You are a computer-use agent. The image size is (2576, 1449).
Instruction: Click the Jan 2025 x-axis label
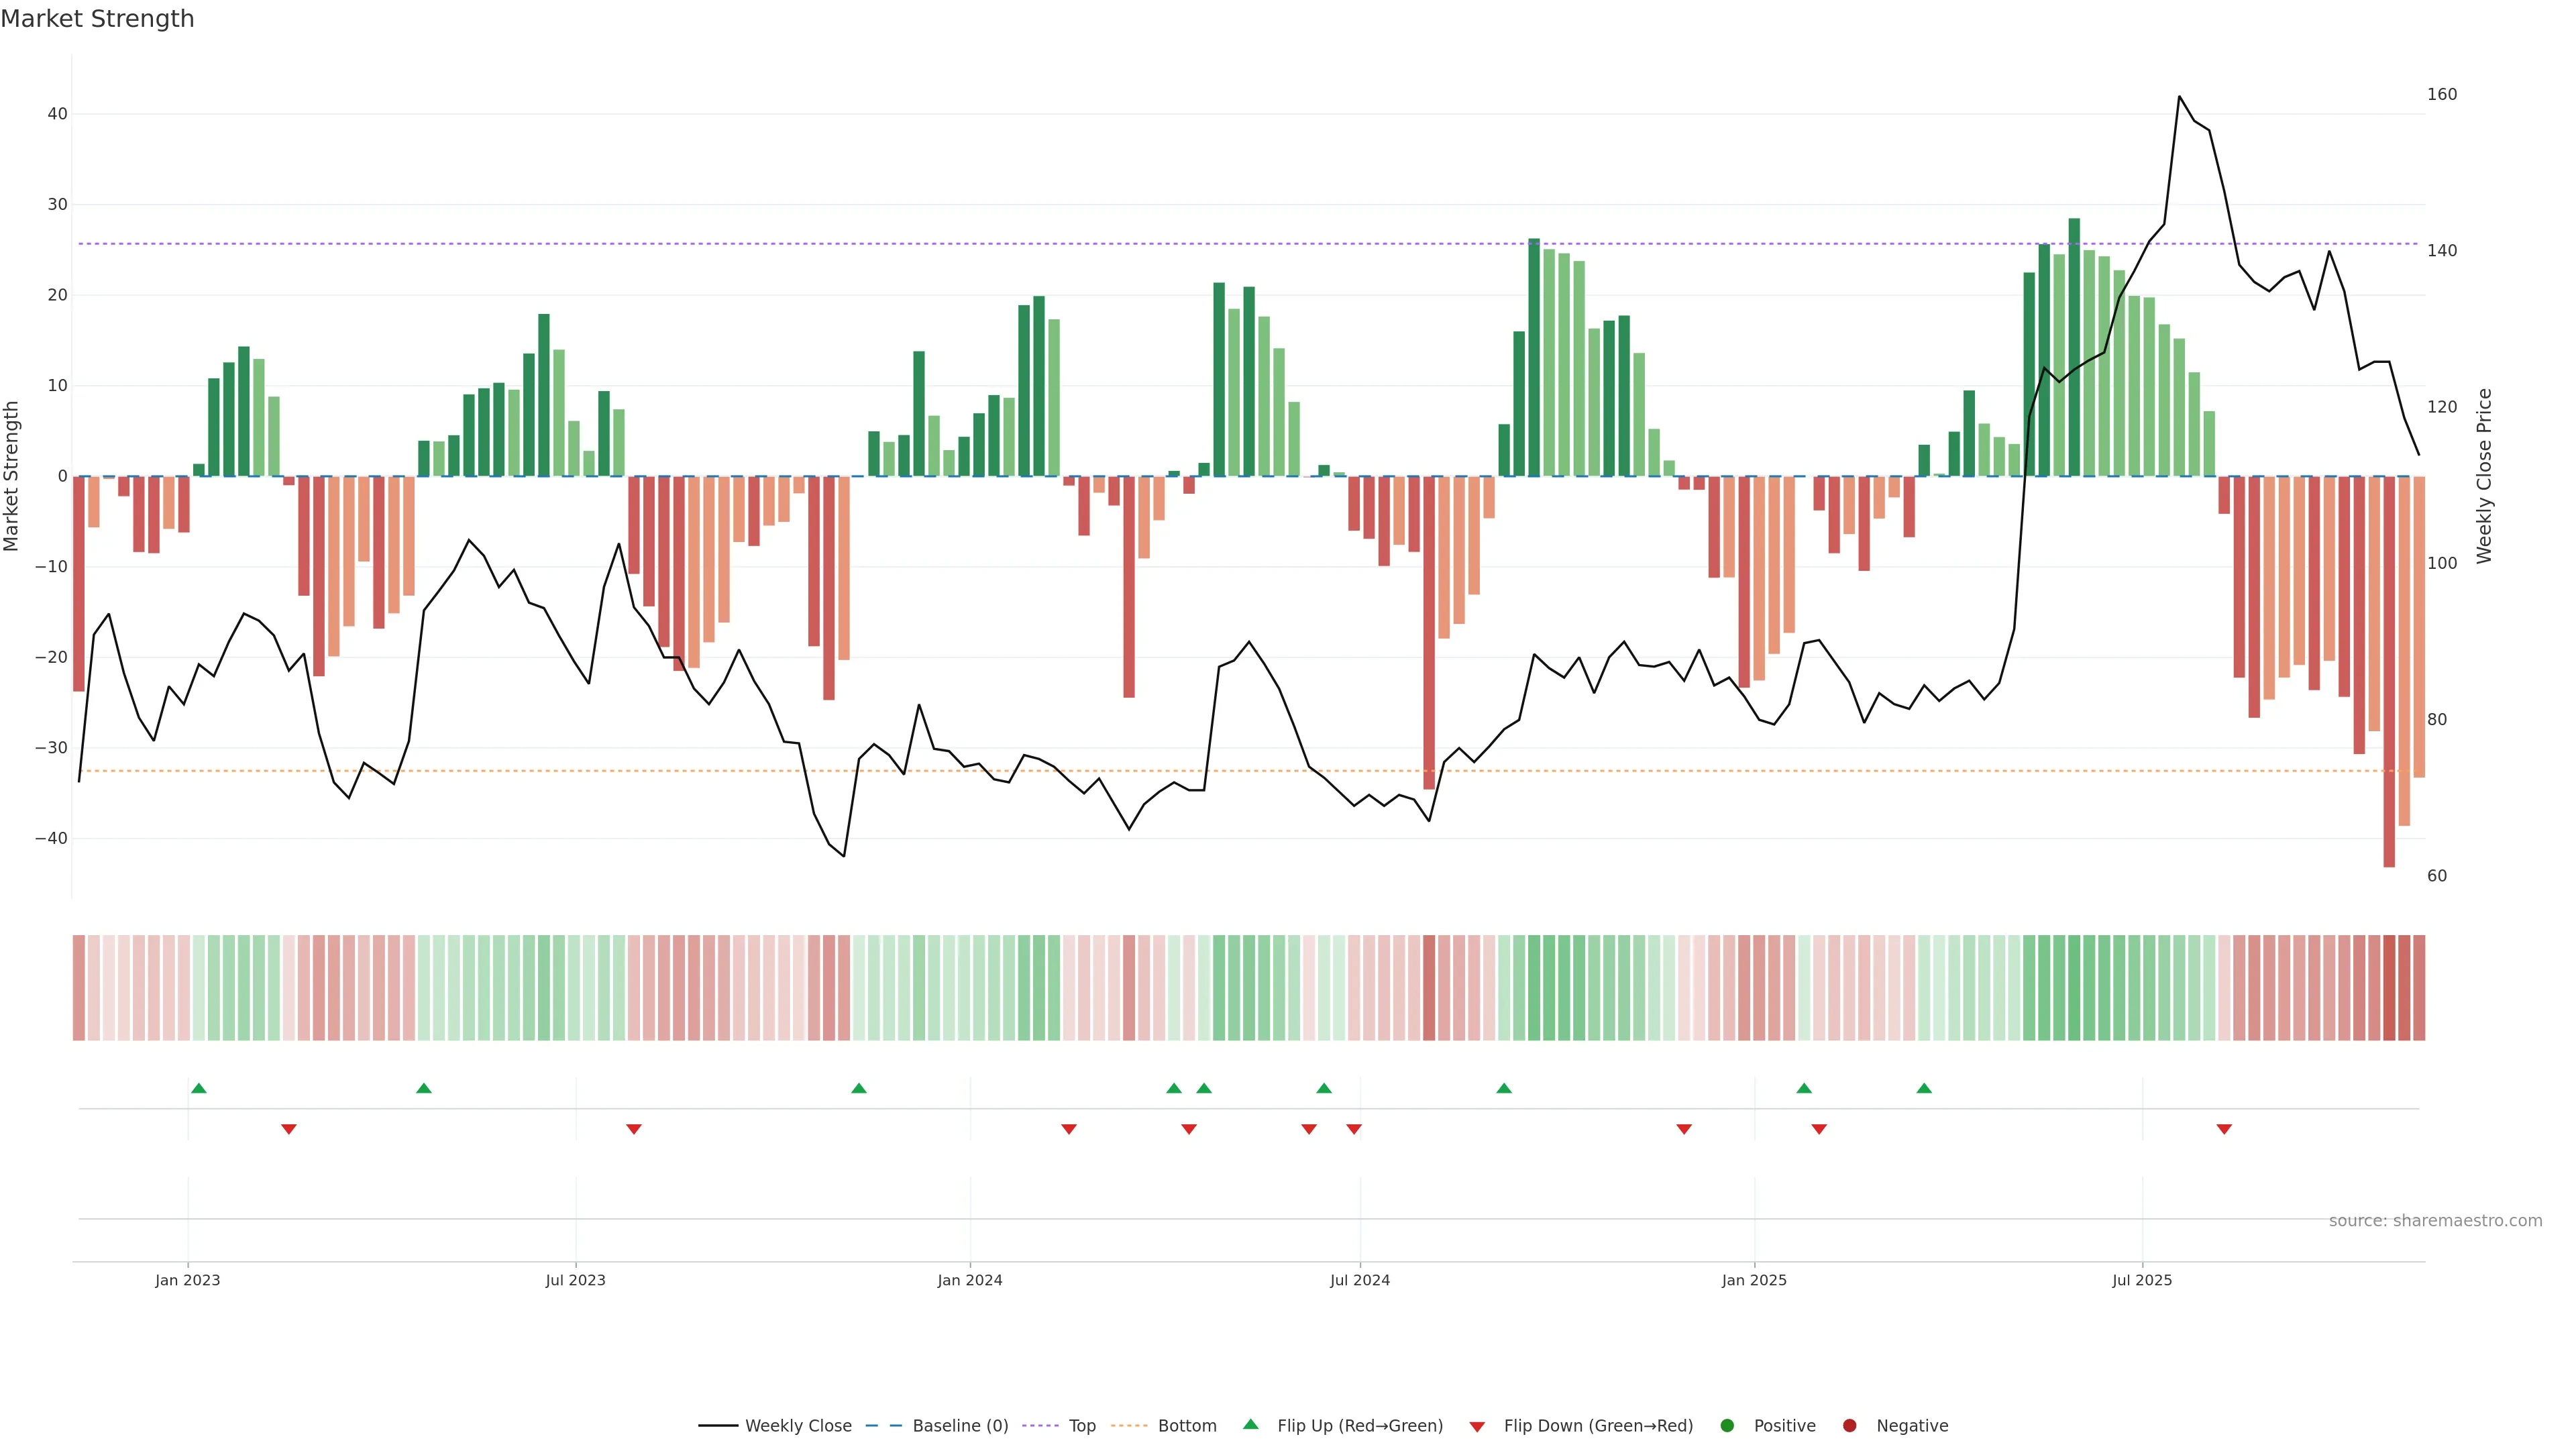(x=1754, y=1280)
